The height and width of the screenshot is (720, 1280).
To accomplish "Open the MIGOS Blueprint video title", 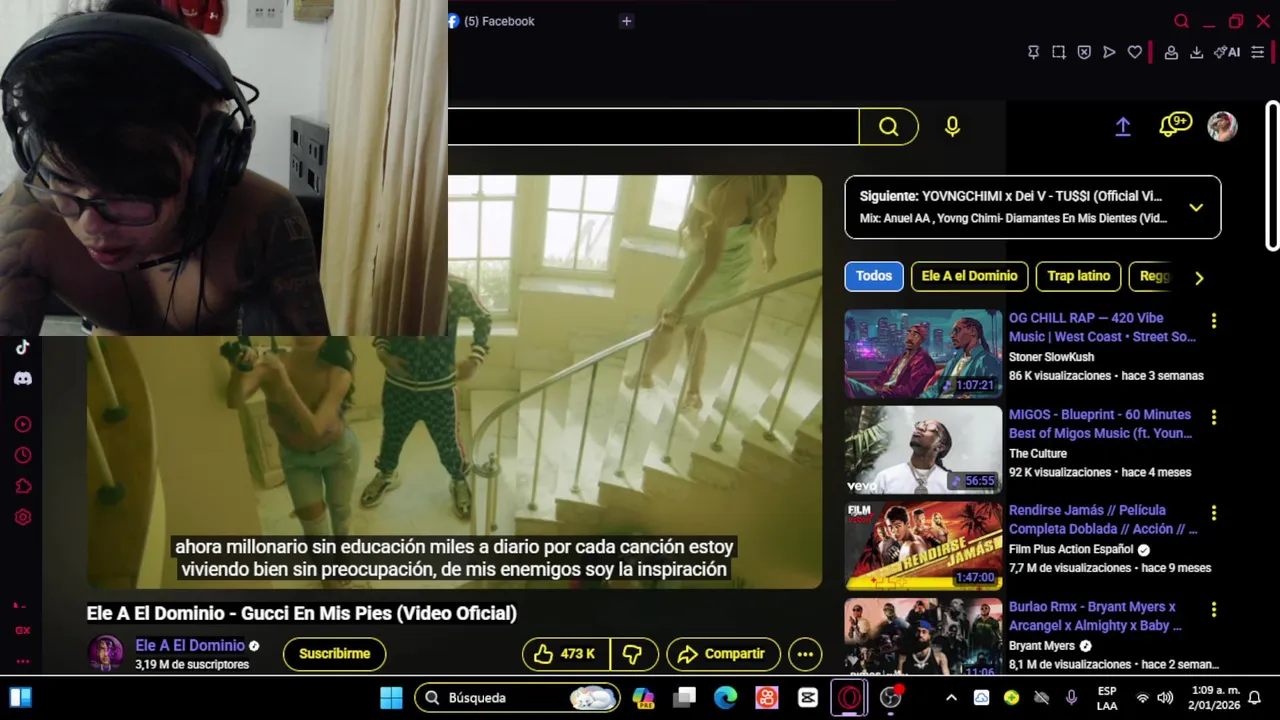I will tap(1100, 424).
